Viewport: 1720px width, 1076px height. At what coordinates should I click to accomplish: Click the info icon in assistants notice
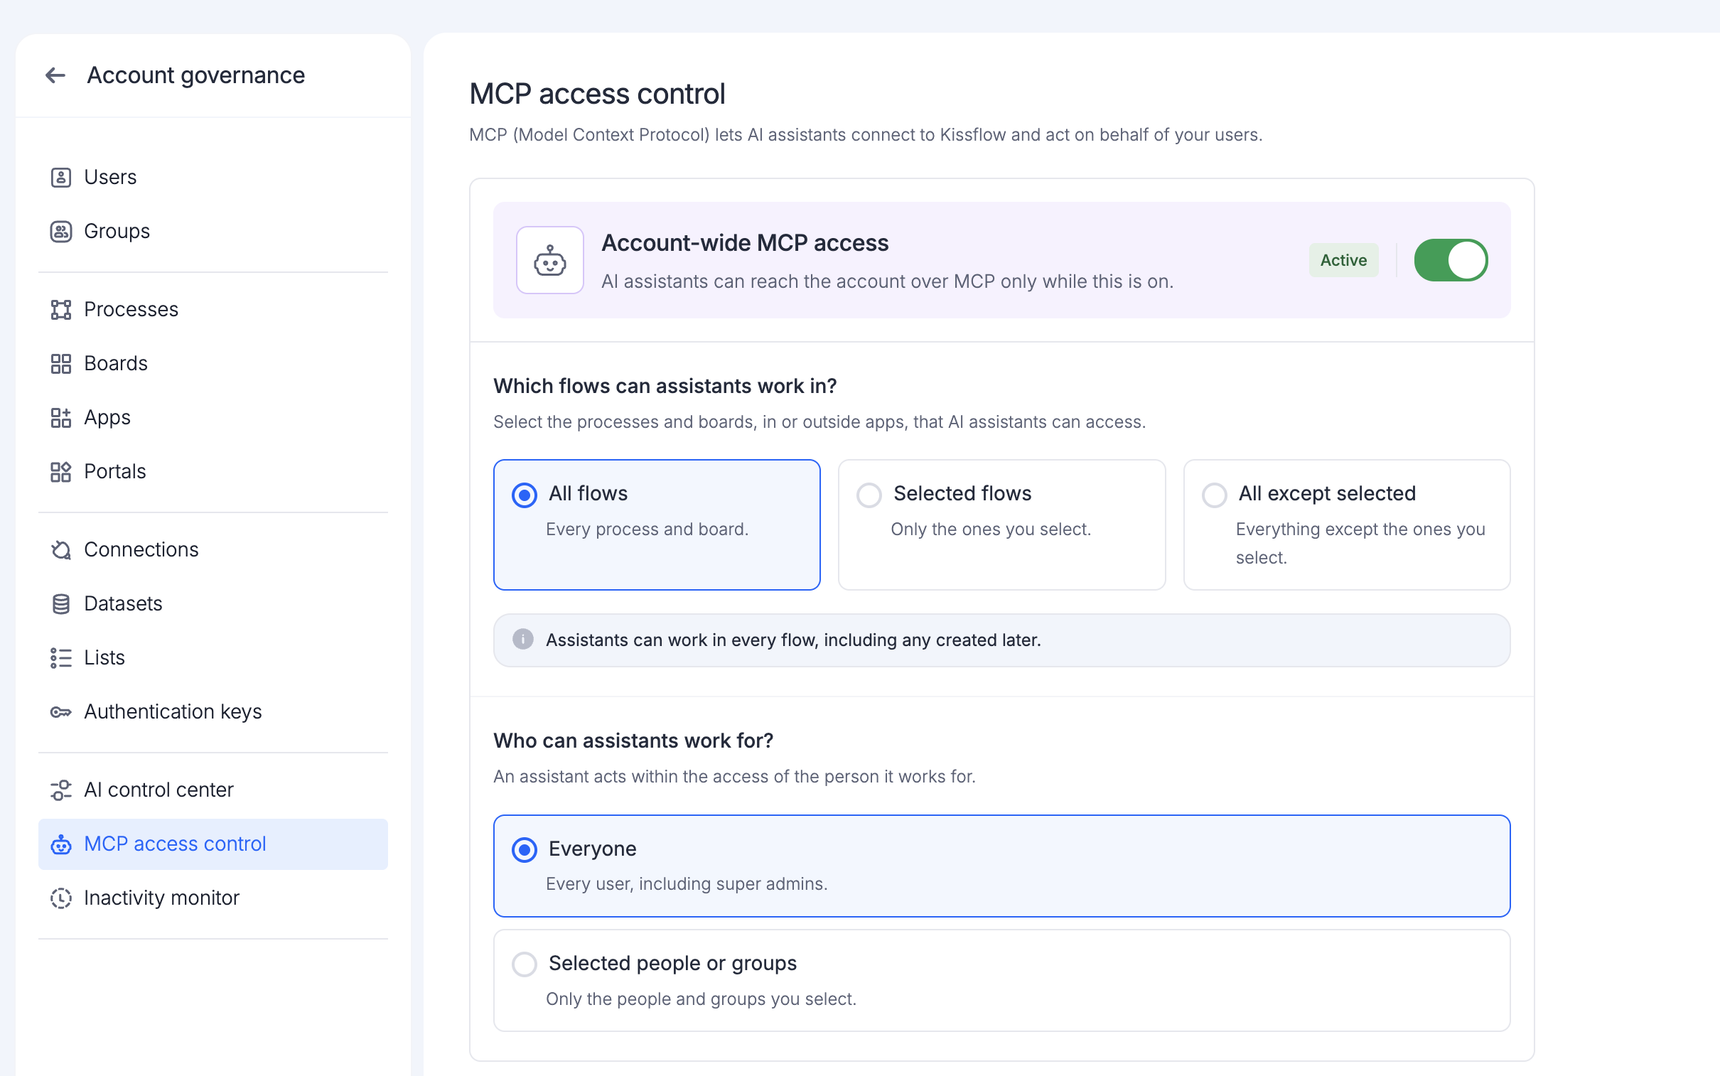pos(523,639)
